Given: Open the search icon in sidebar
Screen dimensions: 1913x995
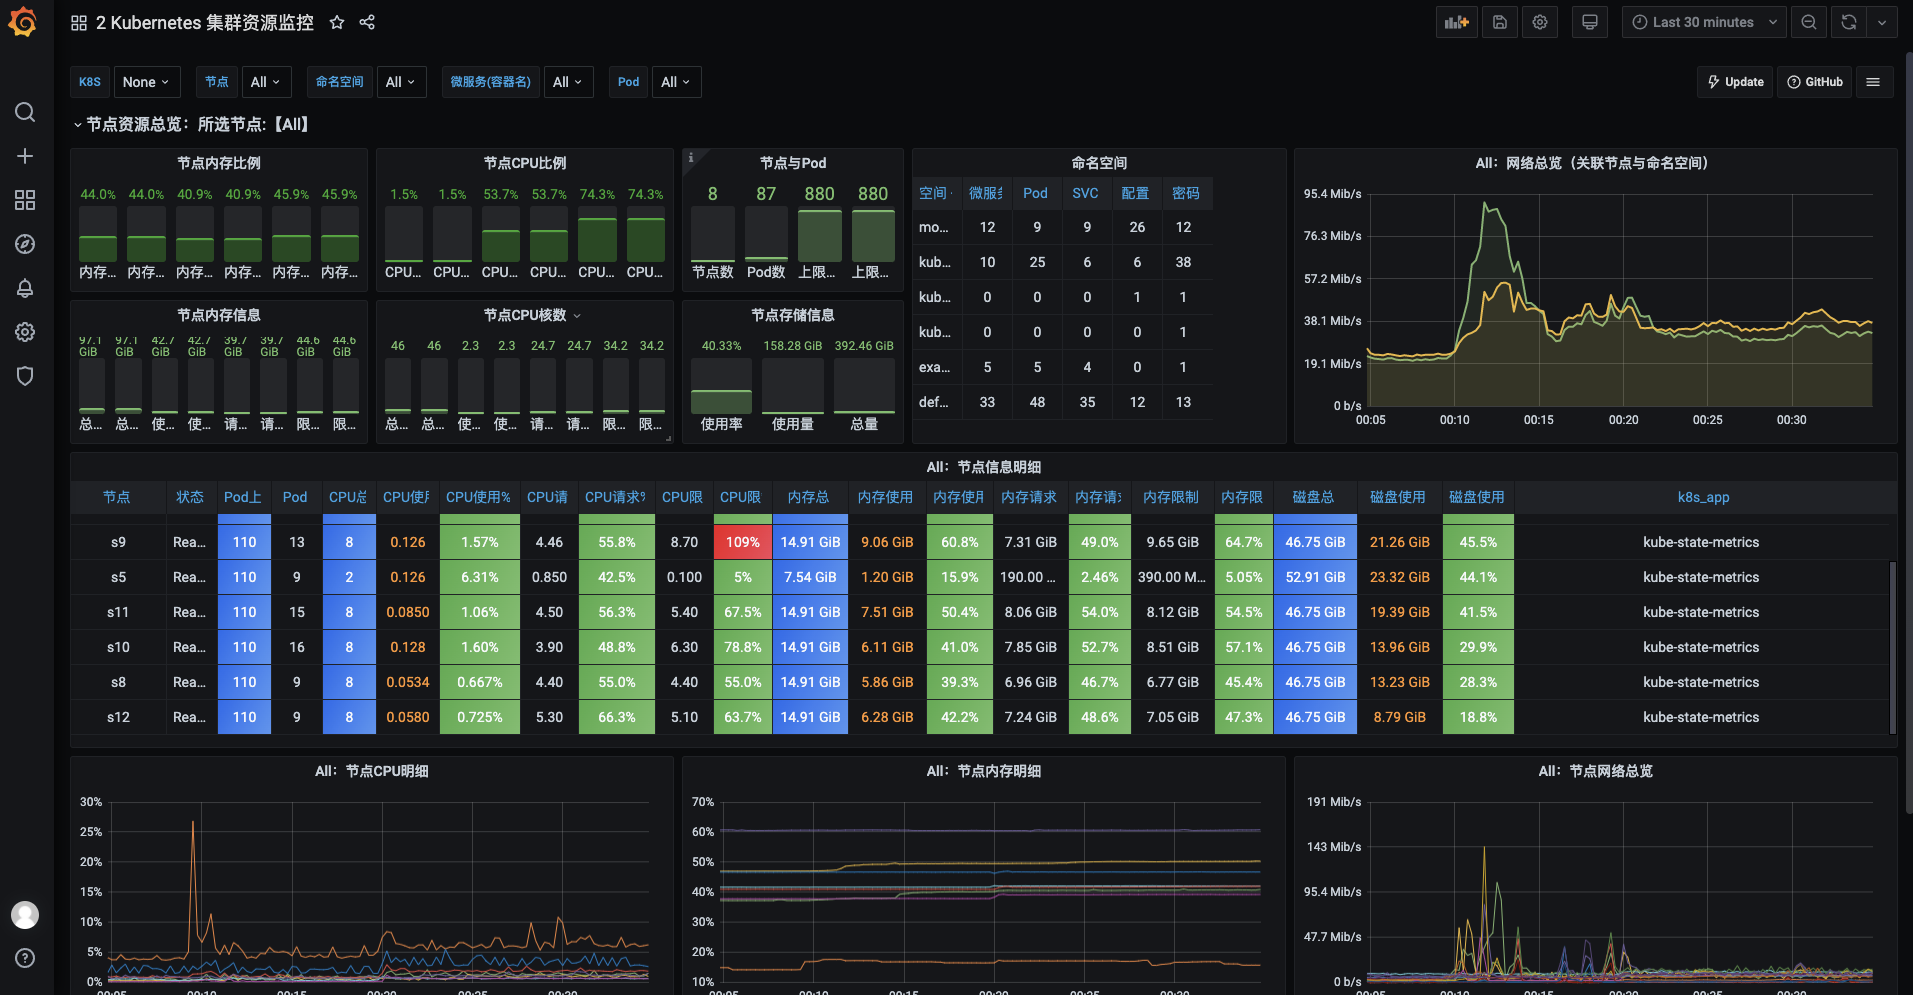Looking at the screenshot, I should pyautogui.click(x=25, y=112).
